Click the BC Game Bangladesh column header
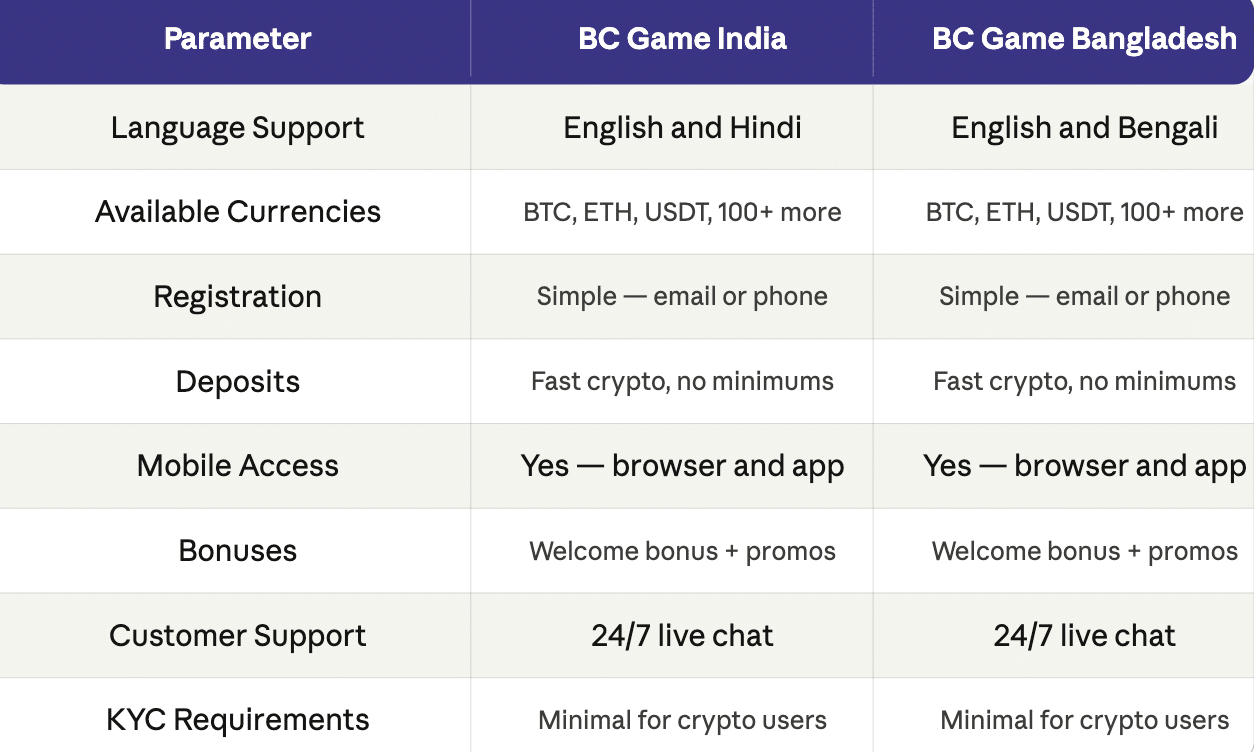The height and width of the screenshot is (752, 1254). pos(1084,39)
